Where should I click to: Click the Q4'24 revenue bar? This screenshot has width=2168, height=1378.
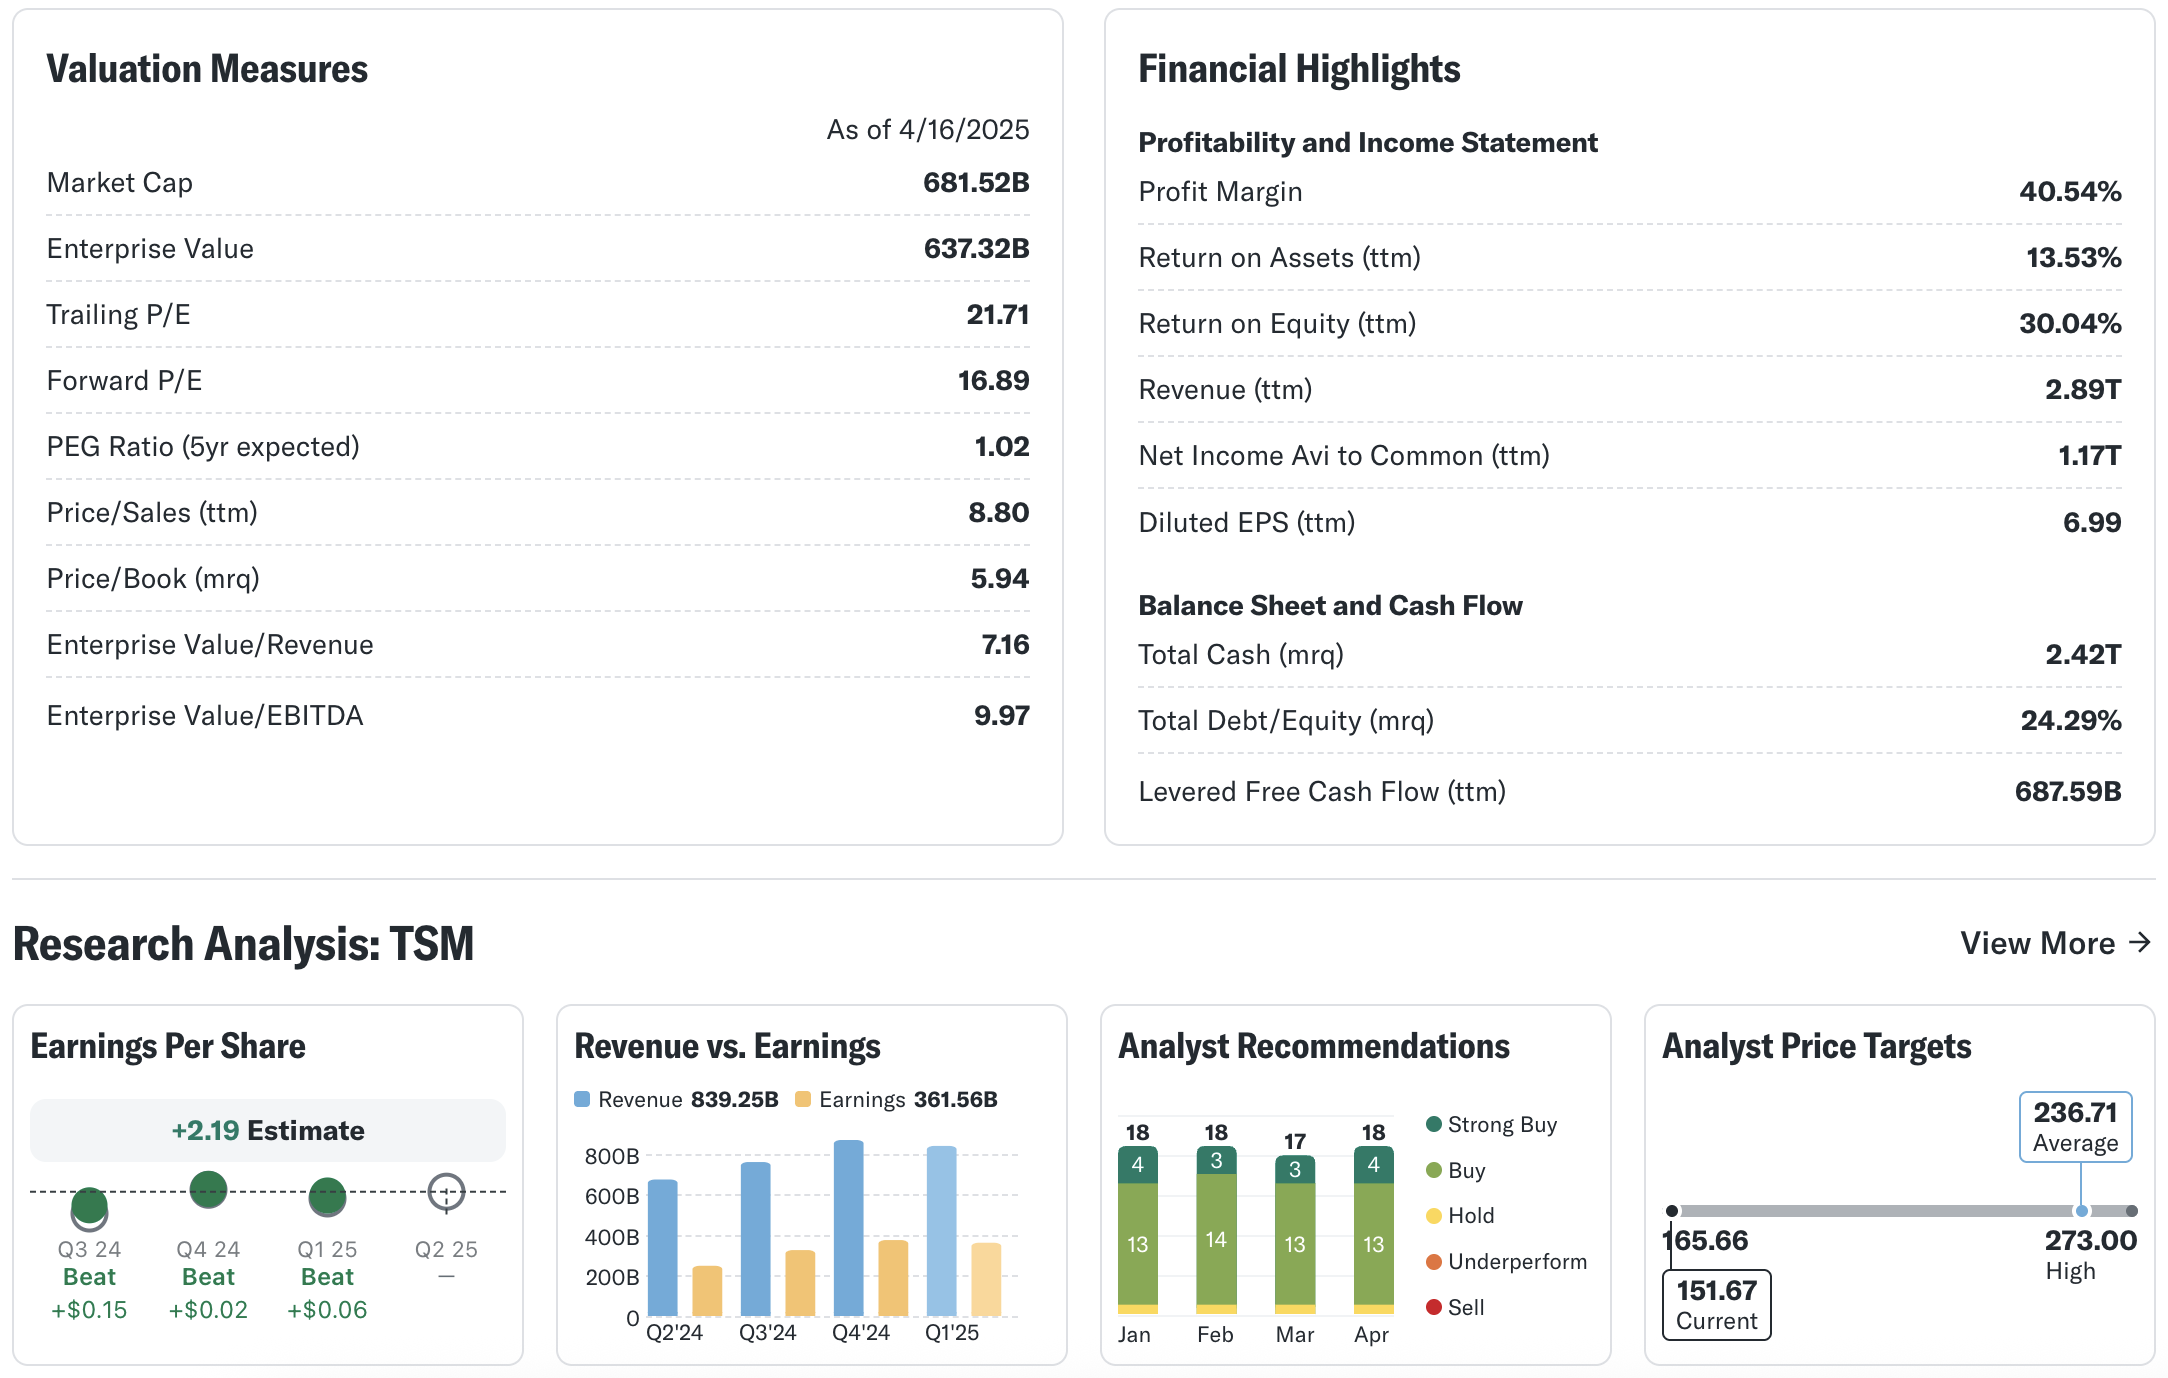point(848,1228)
